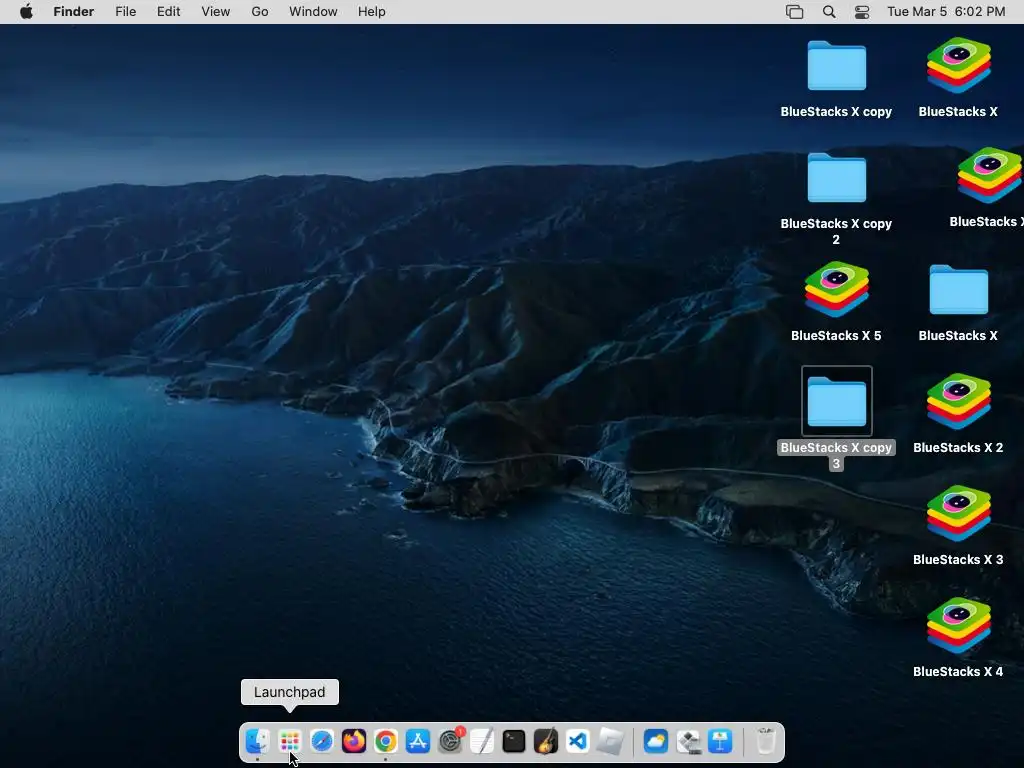This screenshot has height=768, width=1024.
Task: Open Terminal from the Dock
Action: [514, 741]
